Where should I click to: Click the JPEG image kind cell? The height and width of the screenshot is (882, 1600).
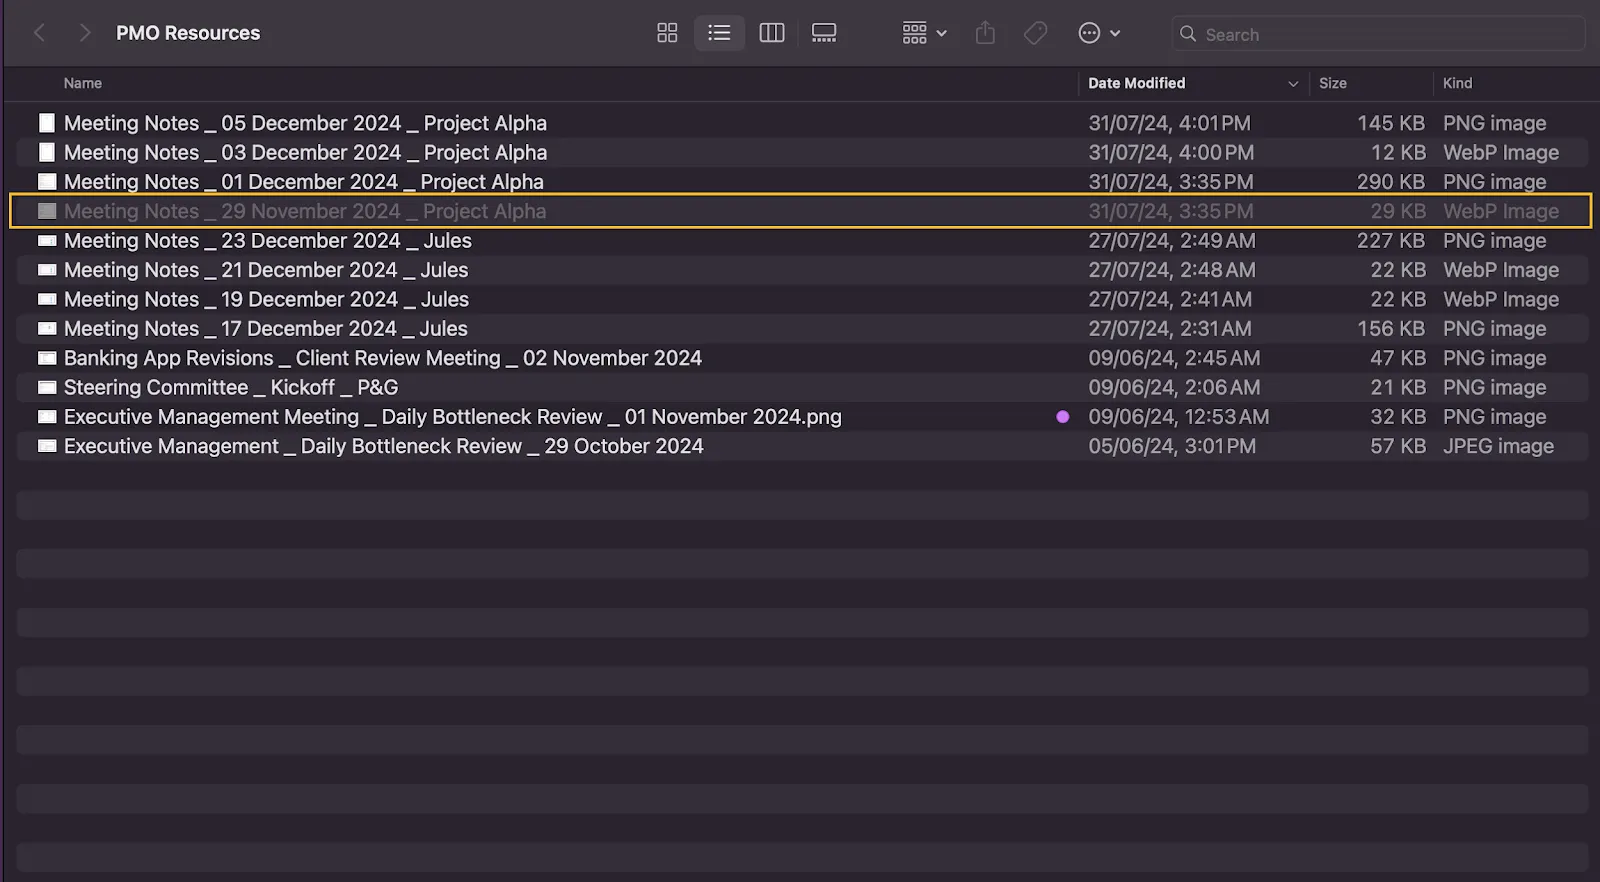click(x=1498, y=446)
